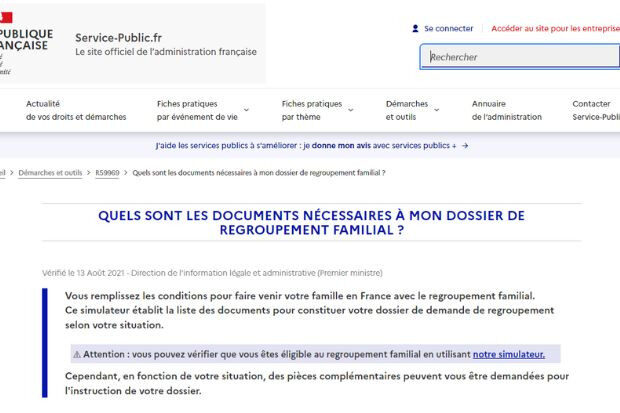
Task: Open the R59969 breadcrumb link
Action: tap(107, 173)
